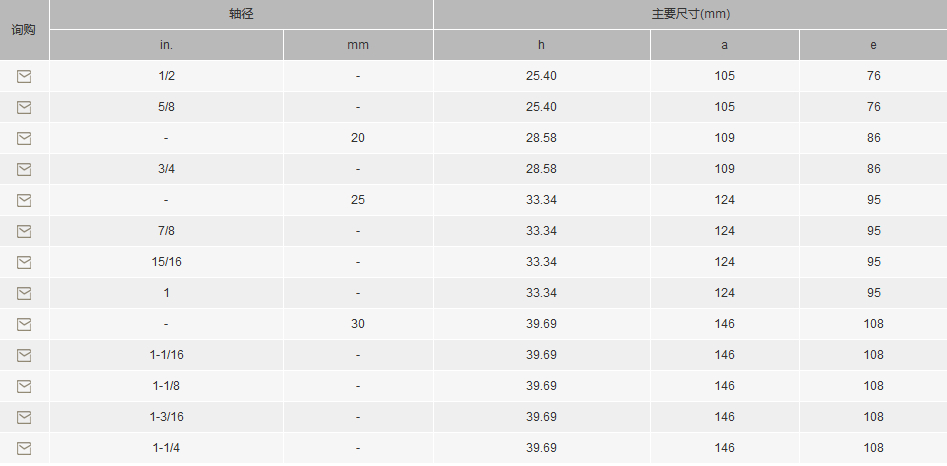Image resolution: width=947 pixels, height=466 pixels.
Task: Click envelope icon for 1-1/16 inch row
Action: pos(24,356)
